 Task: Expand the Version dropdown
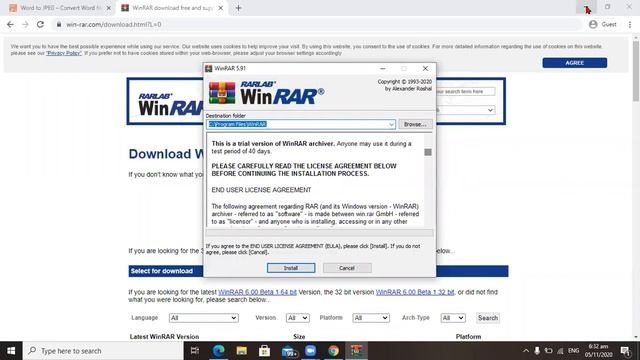[298, 318]
